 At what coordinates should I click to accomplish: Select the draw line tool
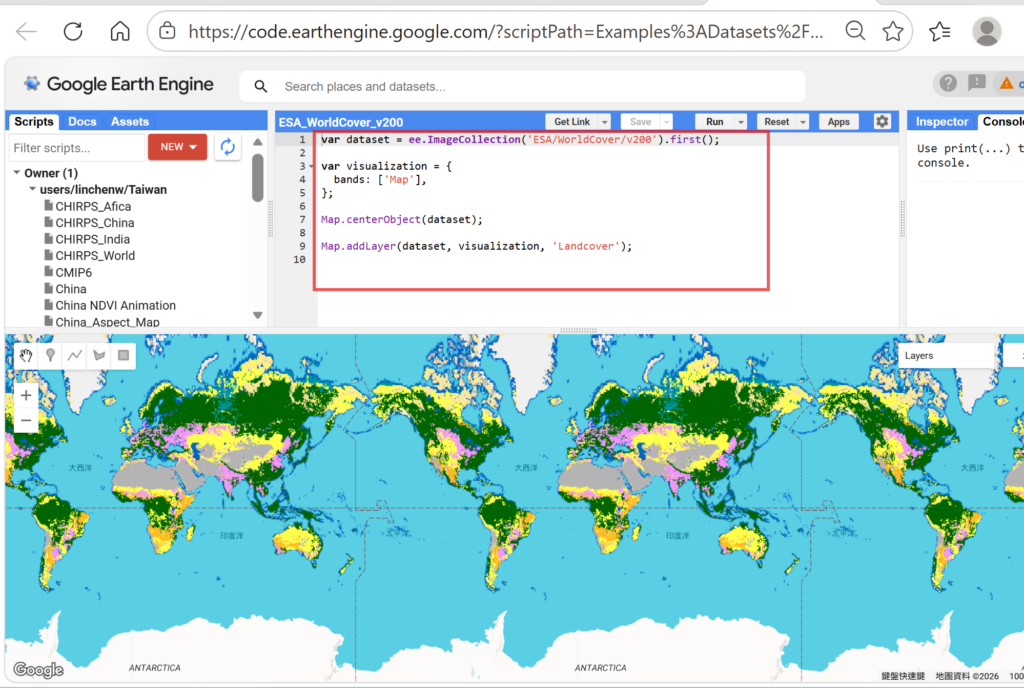75,355
